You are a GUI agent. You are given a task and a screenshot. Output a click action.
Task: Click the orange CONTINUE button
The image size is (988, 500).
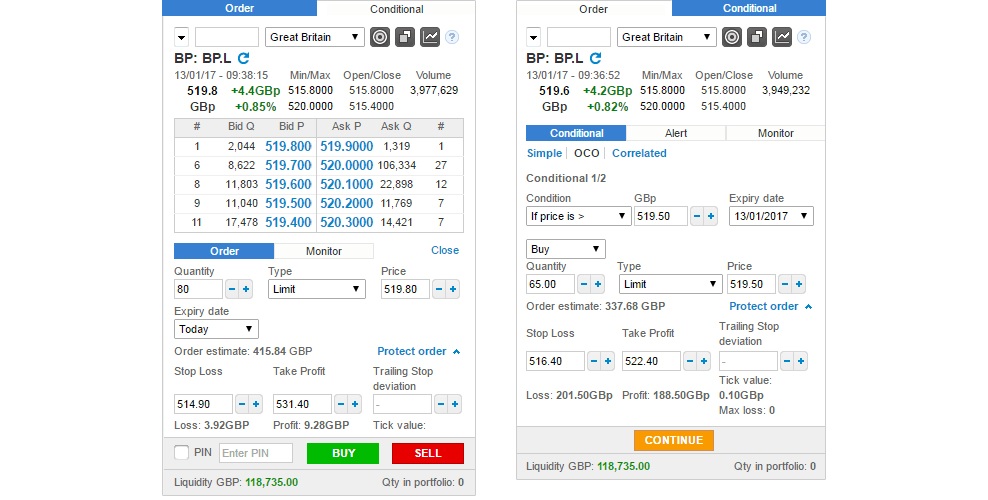(674, 440)
